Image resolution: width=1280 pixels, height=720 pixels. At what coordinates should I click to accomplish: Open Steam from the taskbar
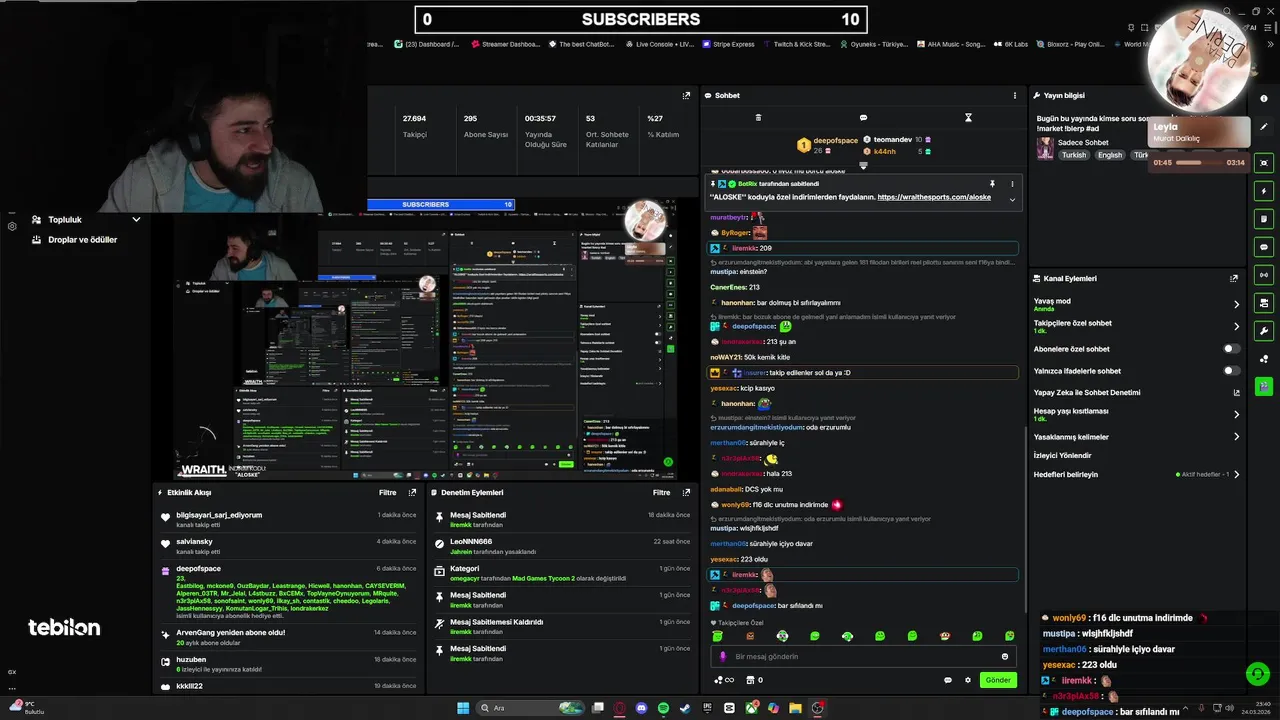(x=685, y=708)
